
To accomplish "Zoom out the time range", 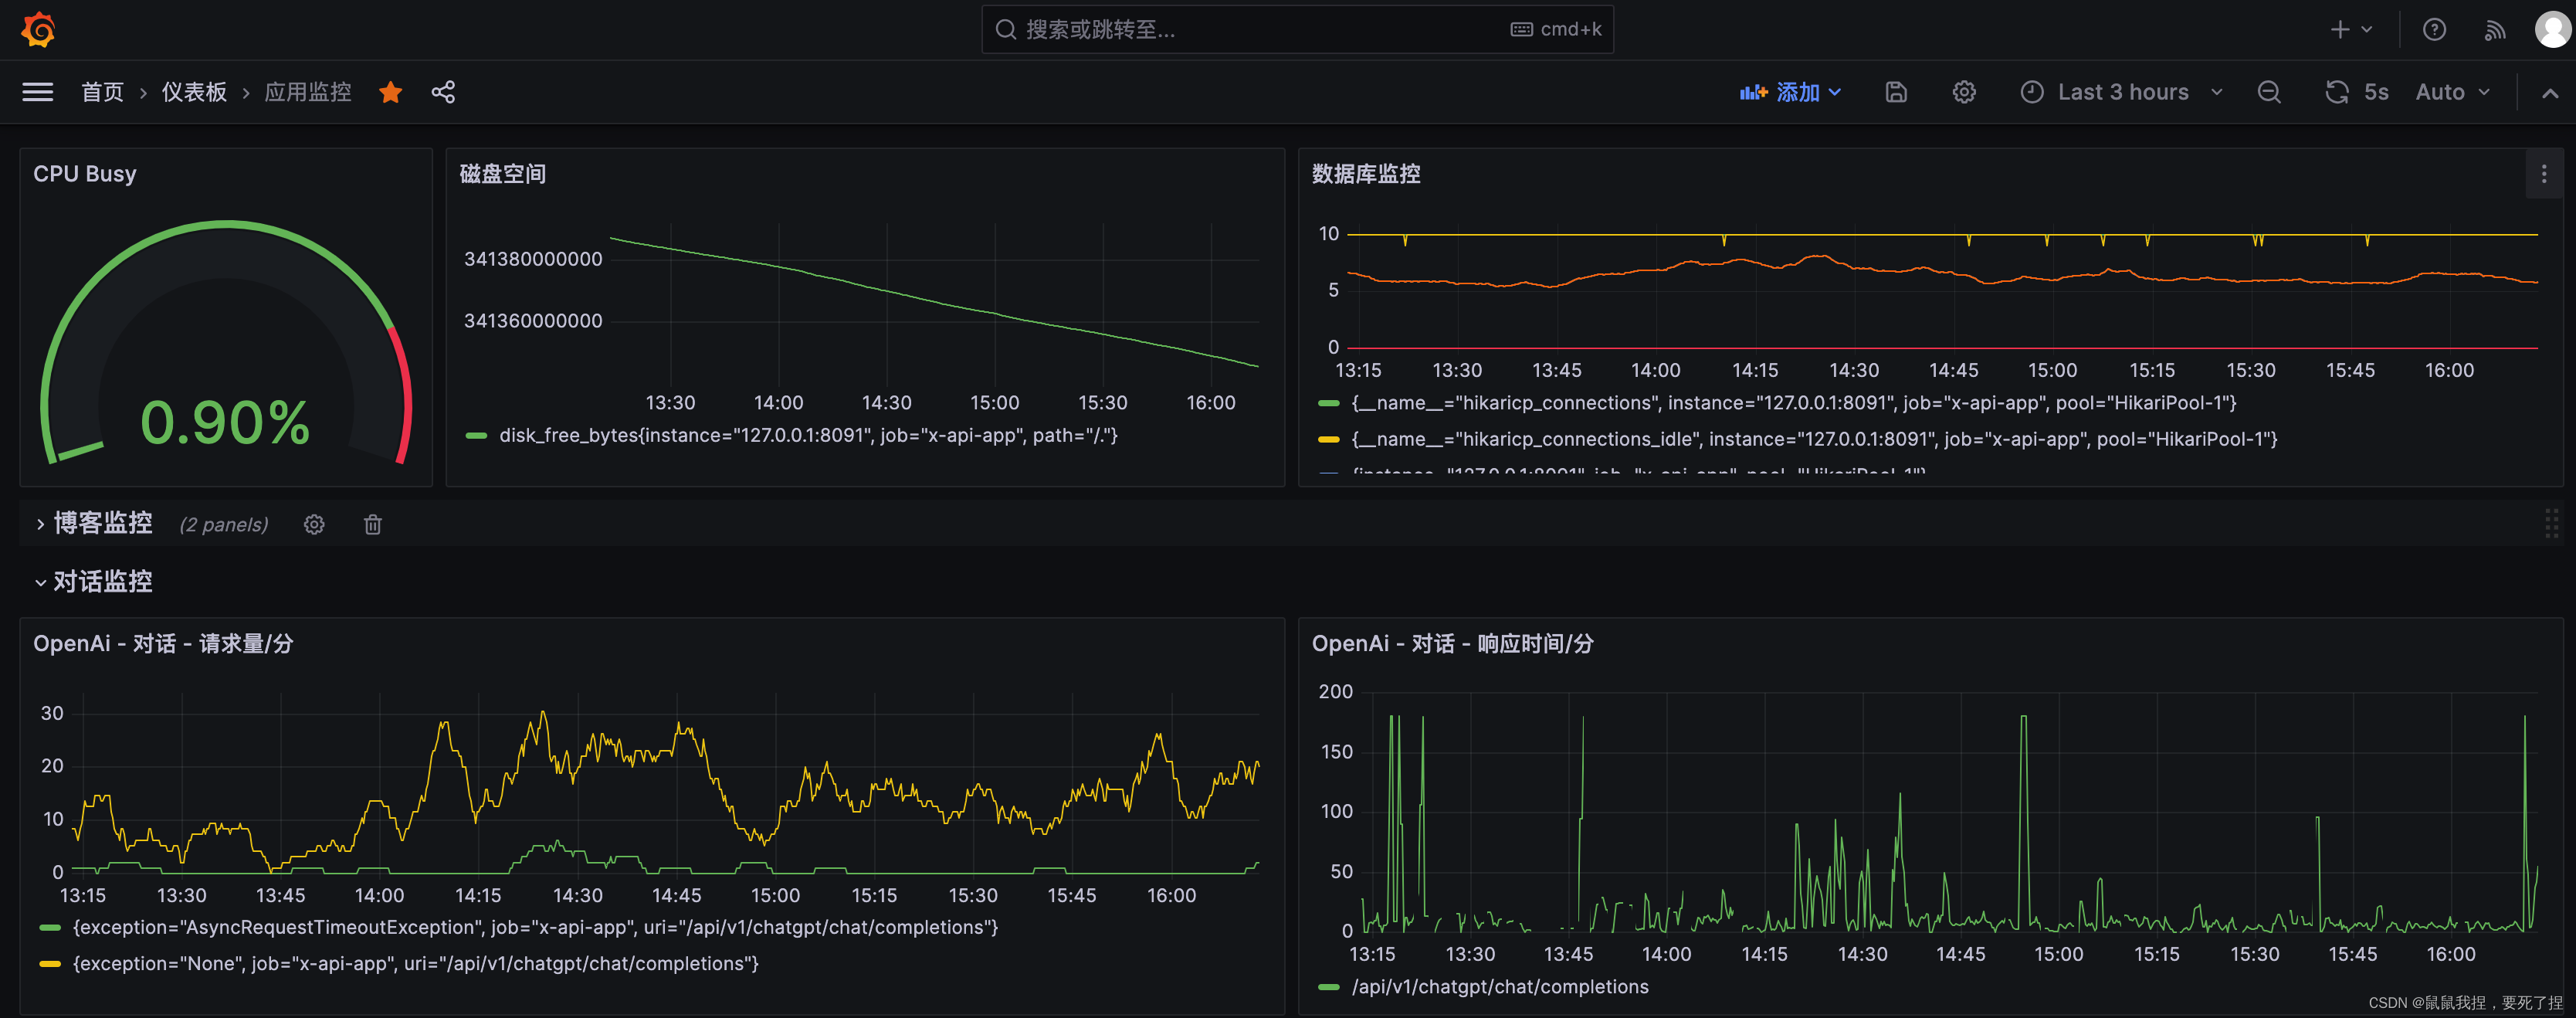I will pos(2269,92).
